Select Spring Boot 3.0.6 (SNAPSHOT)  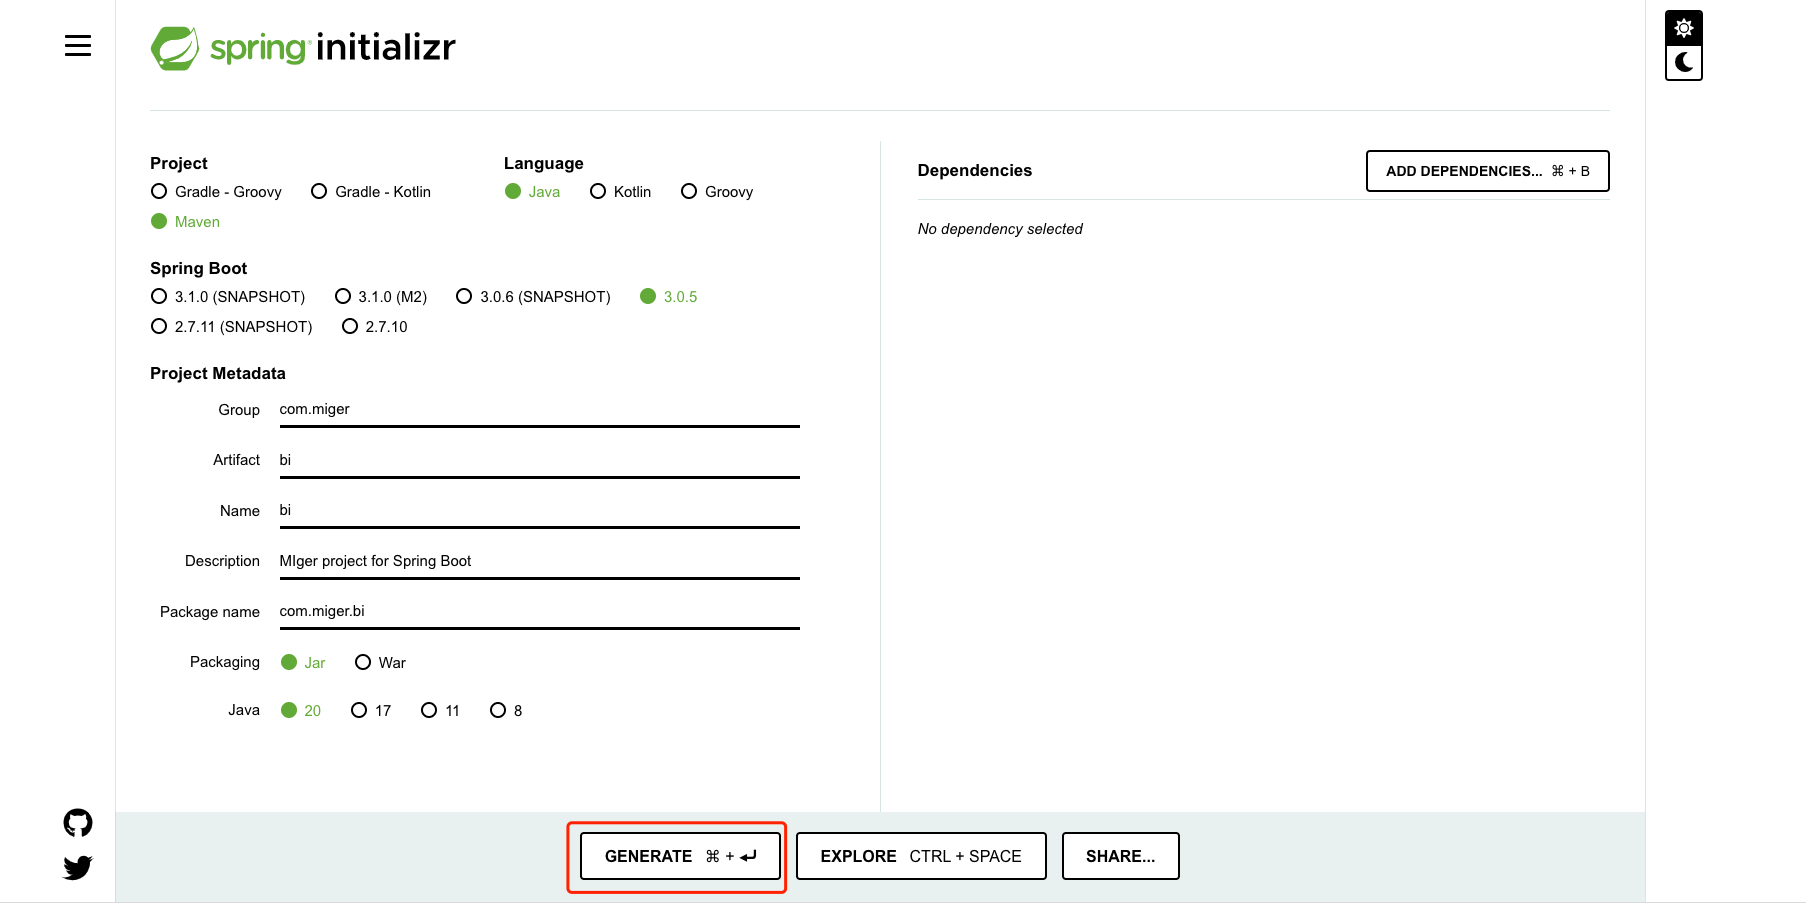pos(533,297)
